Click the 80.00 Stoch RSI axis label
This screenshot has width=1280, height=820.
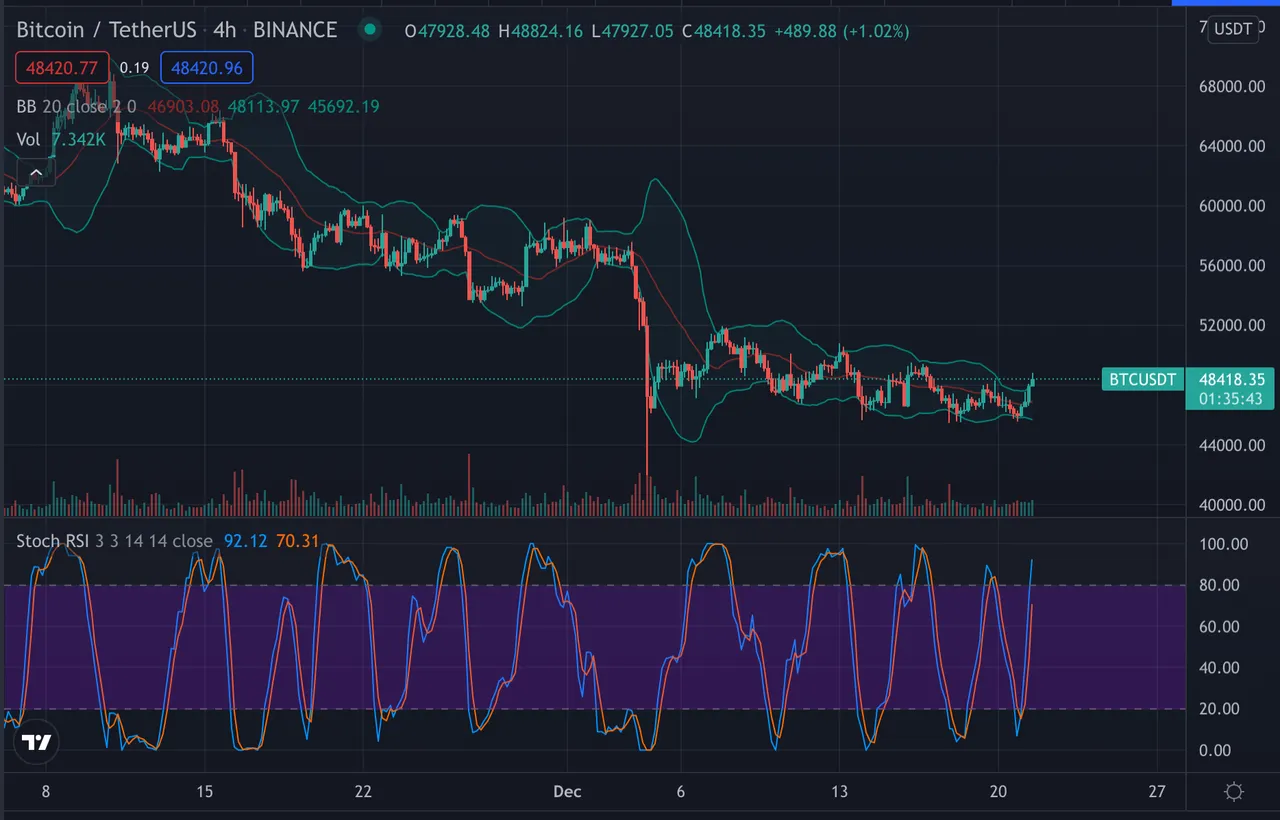tap(1219, 585)
